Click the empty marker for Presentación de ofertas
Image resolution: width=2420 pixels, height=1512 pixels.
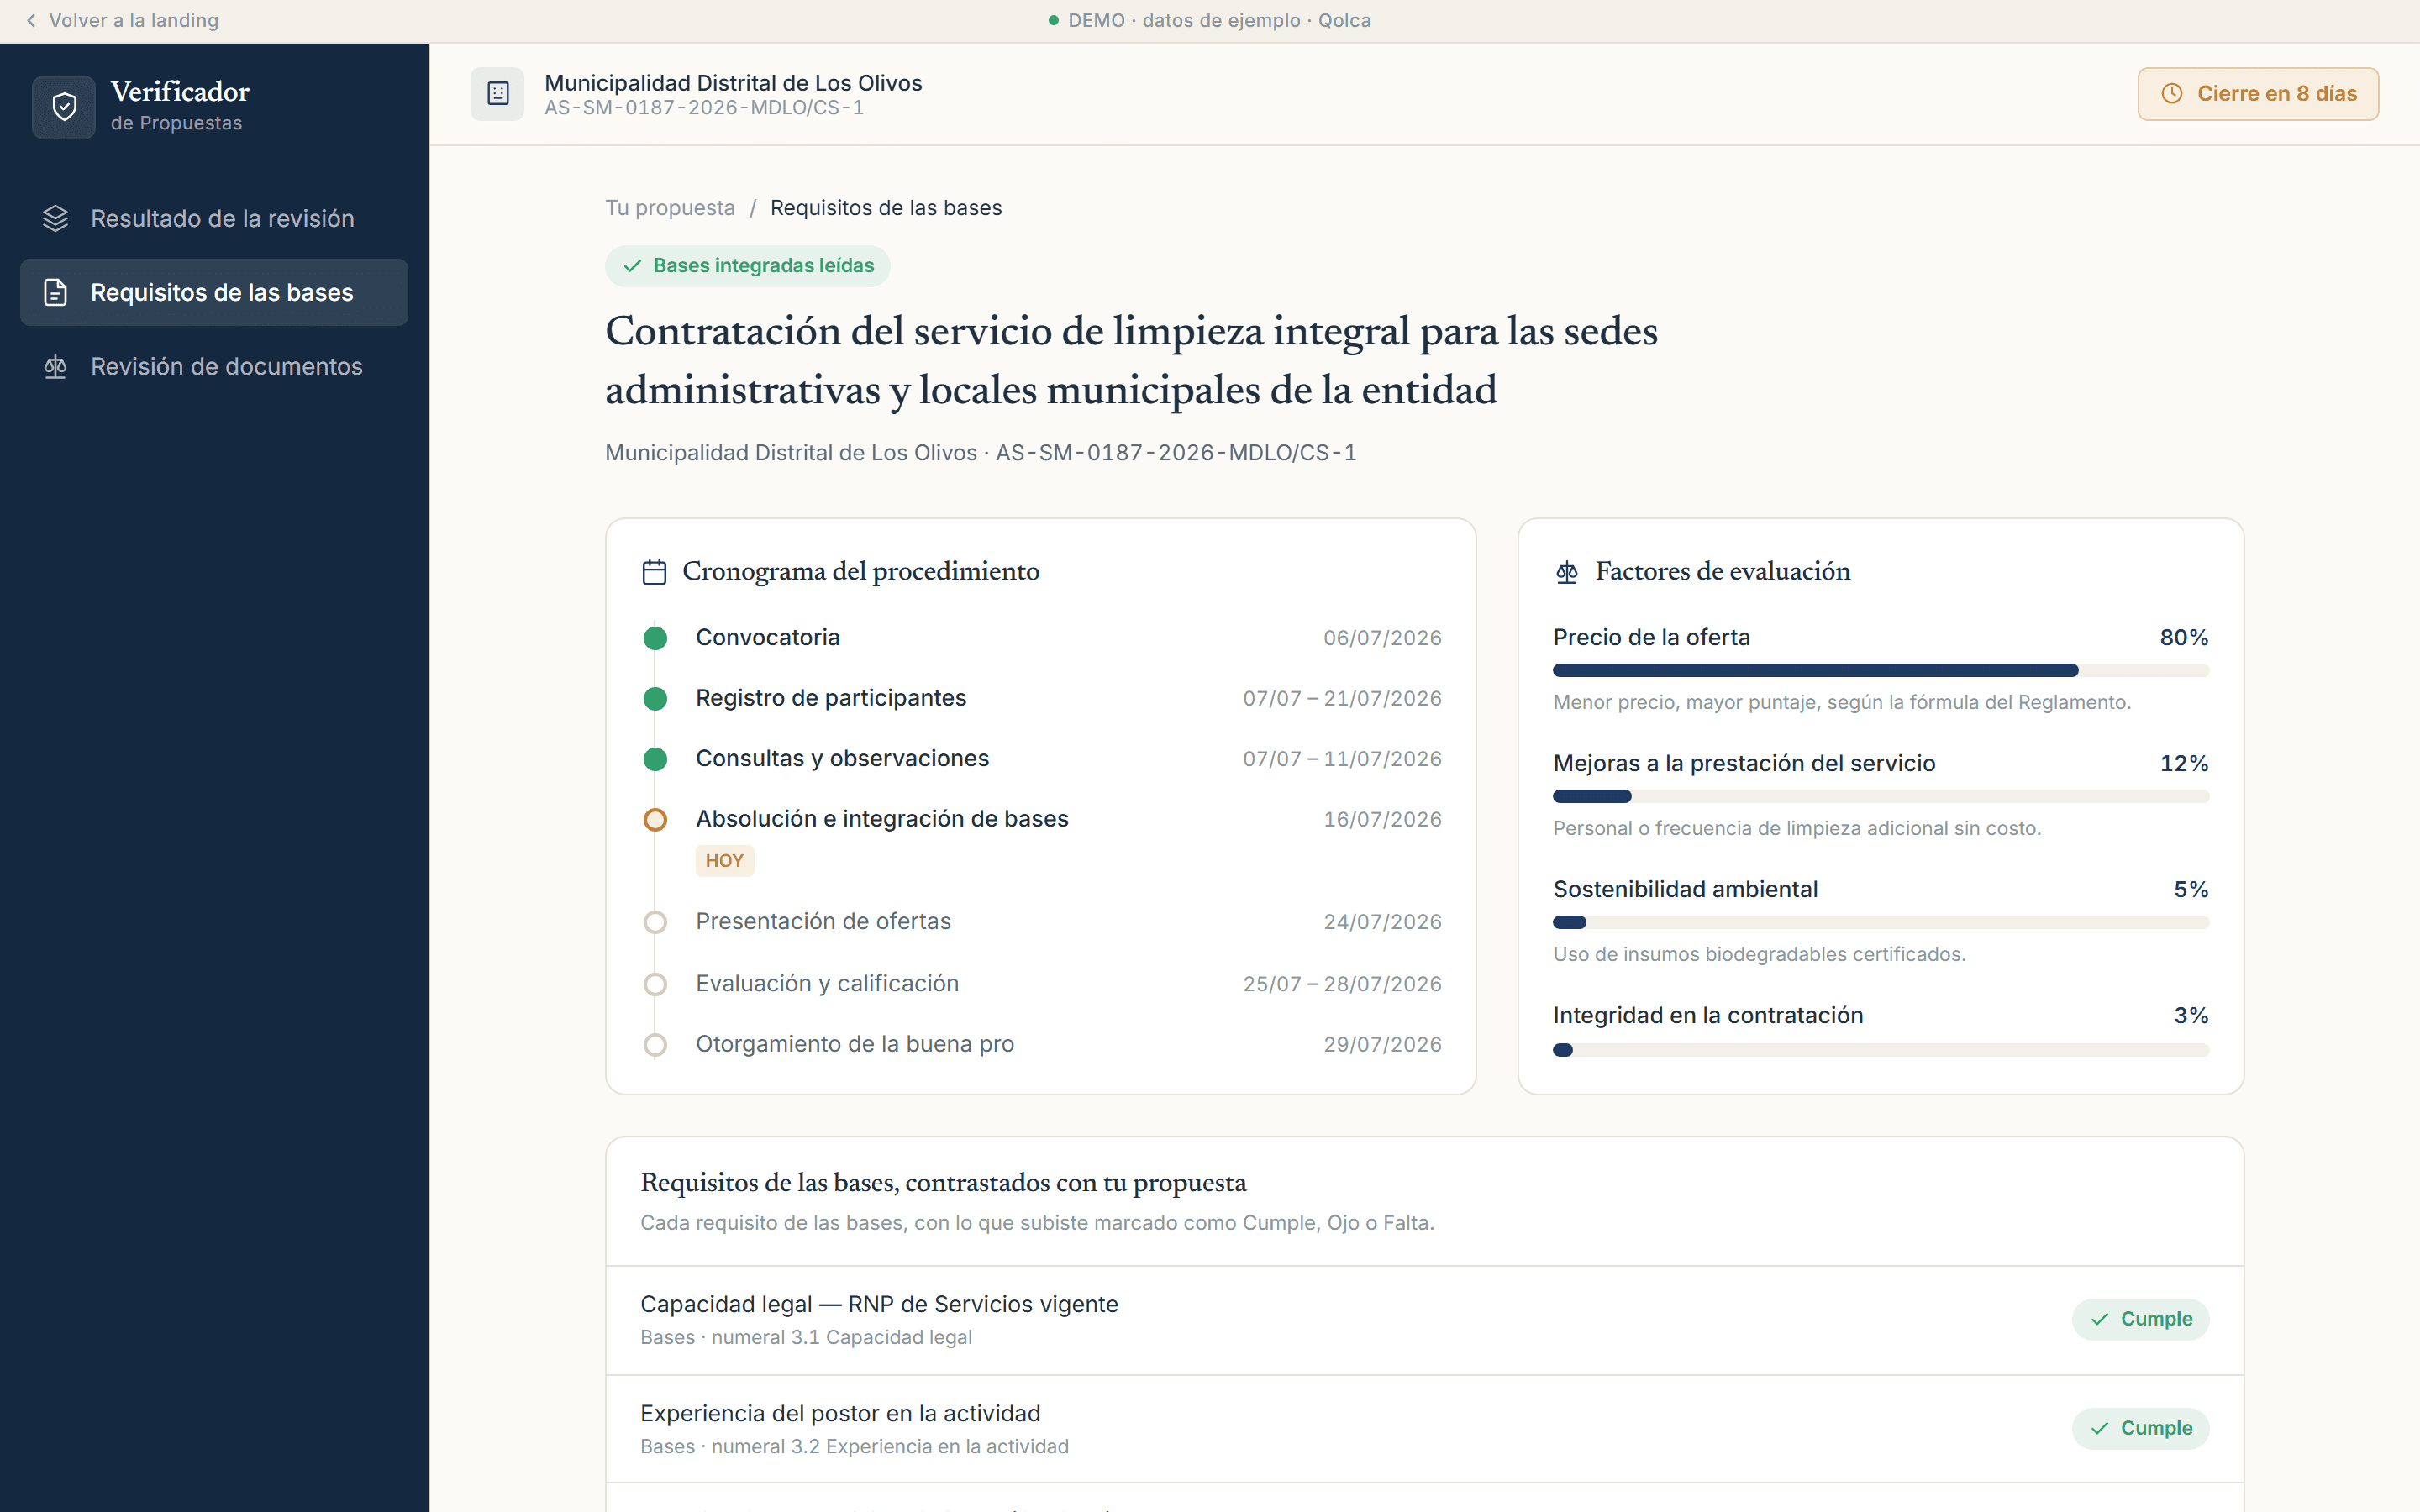(x=655, y=922)
